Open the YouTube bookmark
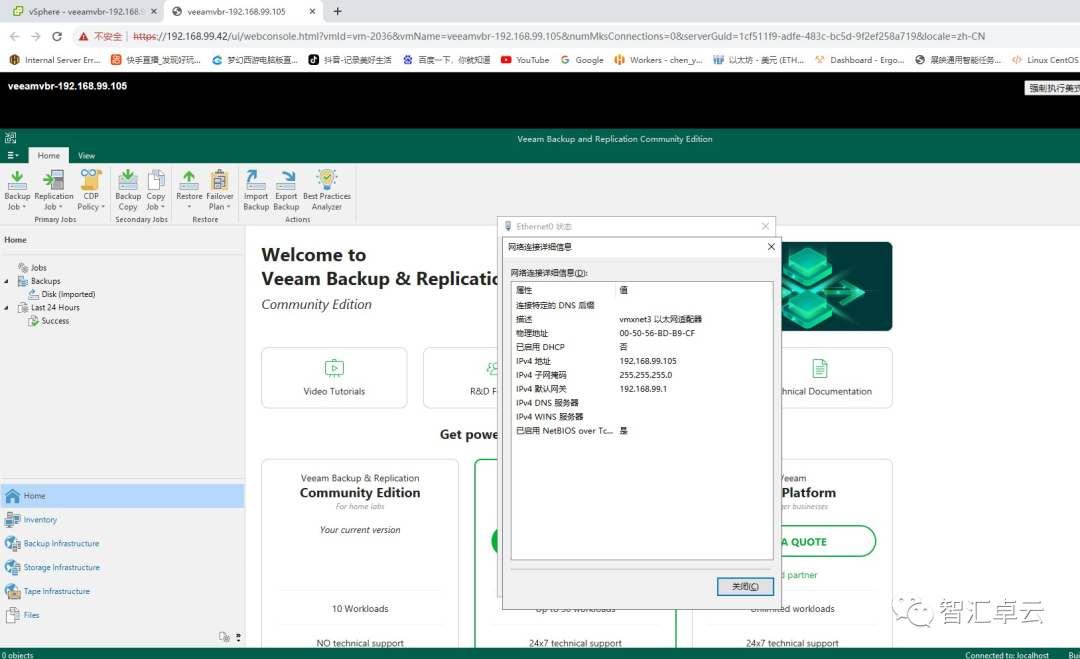The width and height of the screenshot is (1080, 659). click(x=525, y=60)
